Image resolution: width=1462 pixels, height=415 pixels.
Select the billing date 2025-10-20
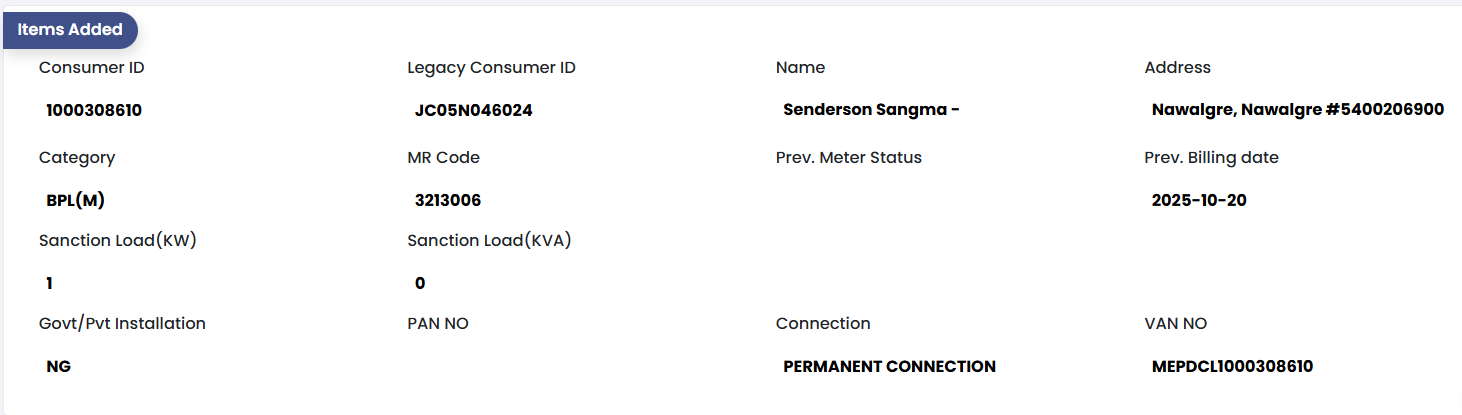click(x=1199, y=201)
